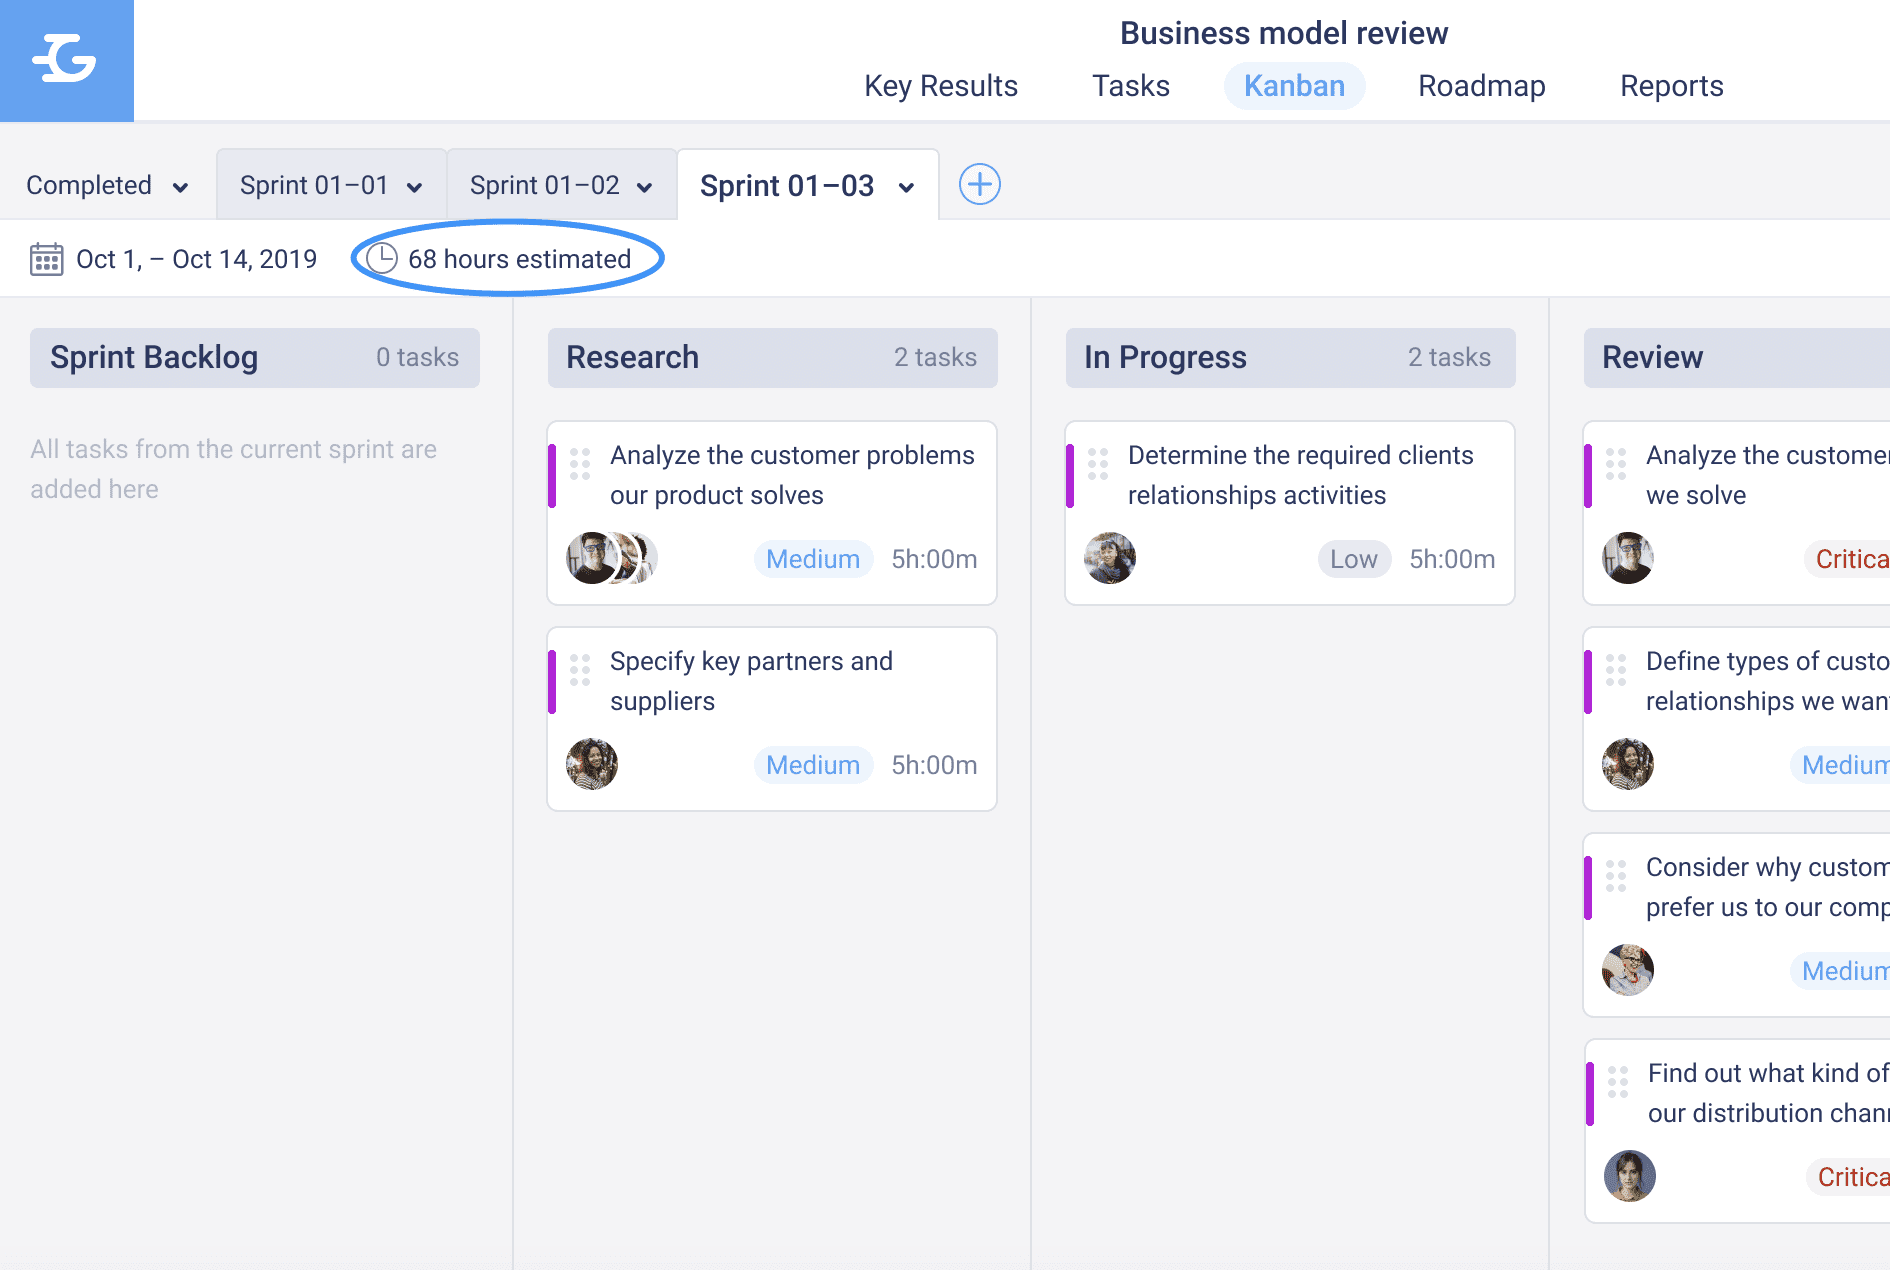This screenshot has width=1890, height=1270.
Task: Click purple color bar on 'Specify key partners' card
Action: point(552,681)
